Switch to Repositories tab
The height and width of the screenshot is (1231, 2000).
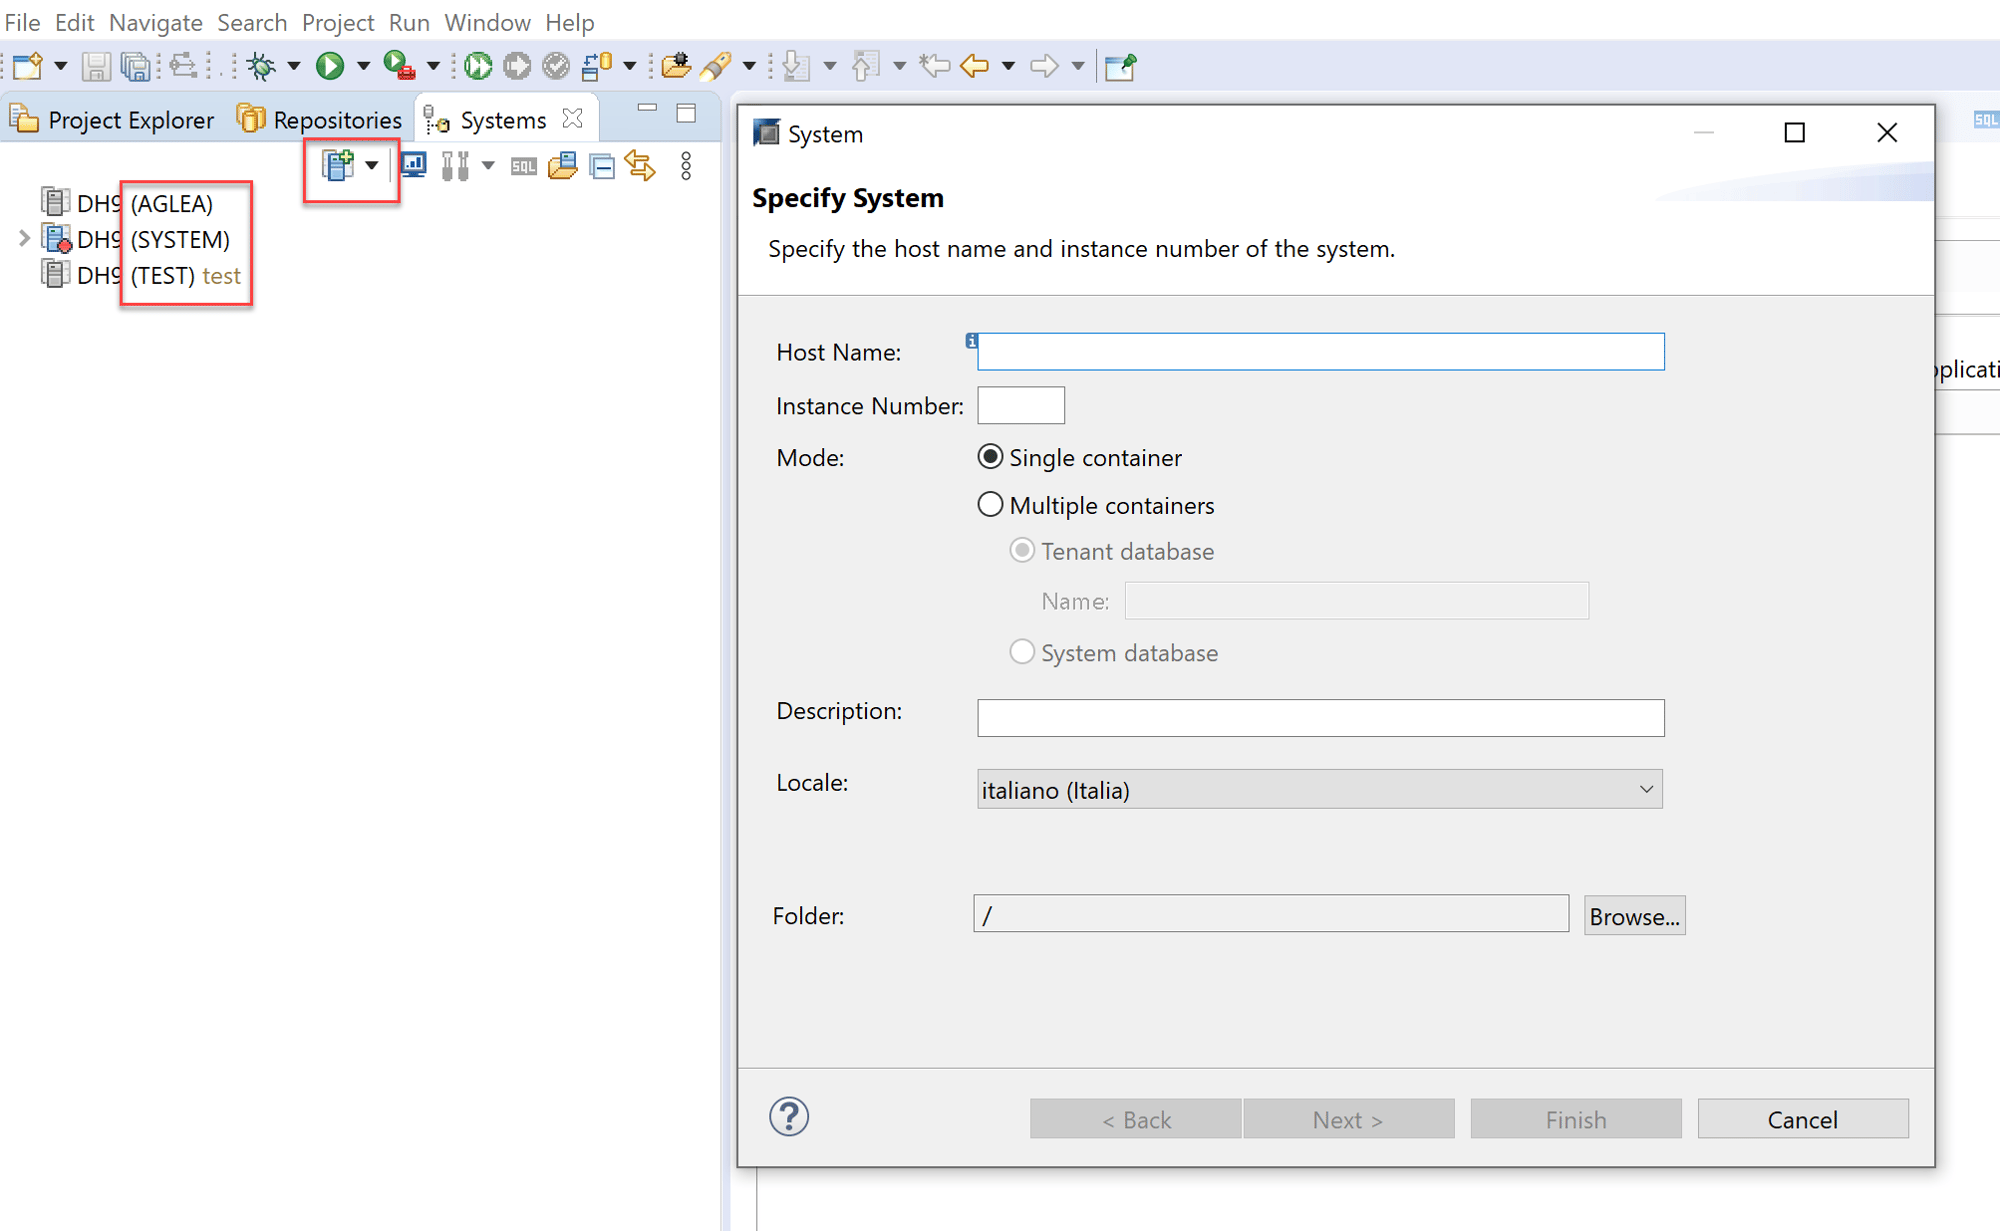[x=320, y=120]
